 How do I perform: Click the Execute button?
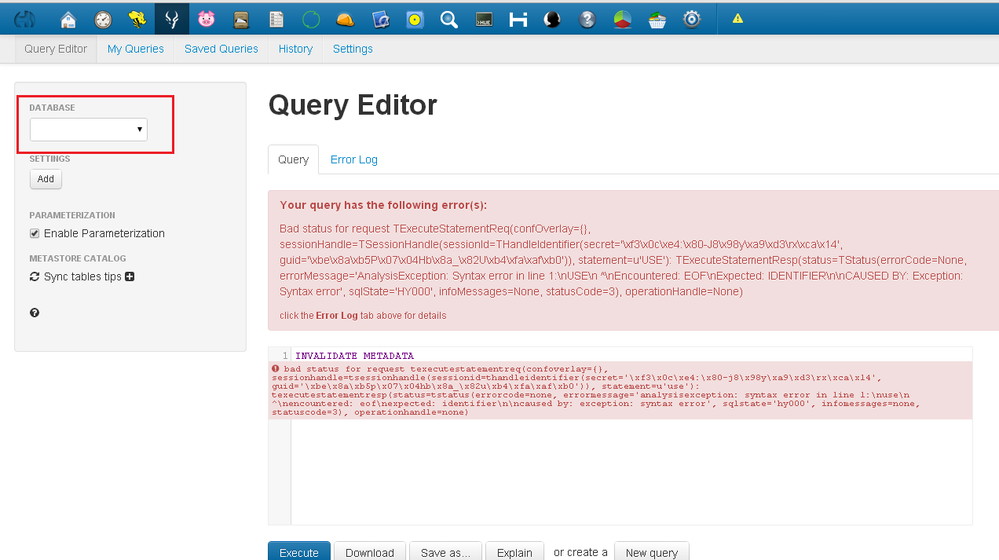[x=299, y=552]
